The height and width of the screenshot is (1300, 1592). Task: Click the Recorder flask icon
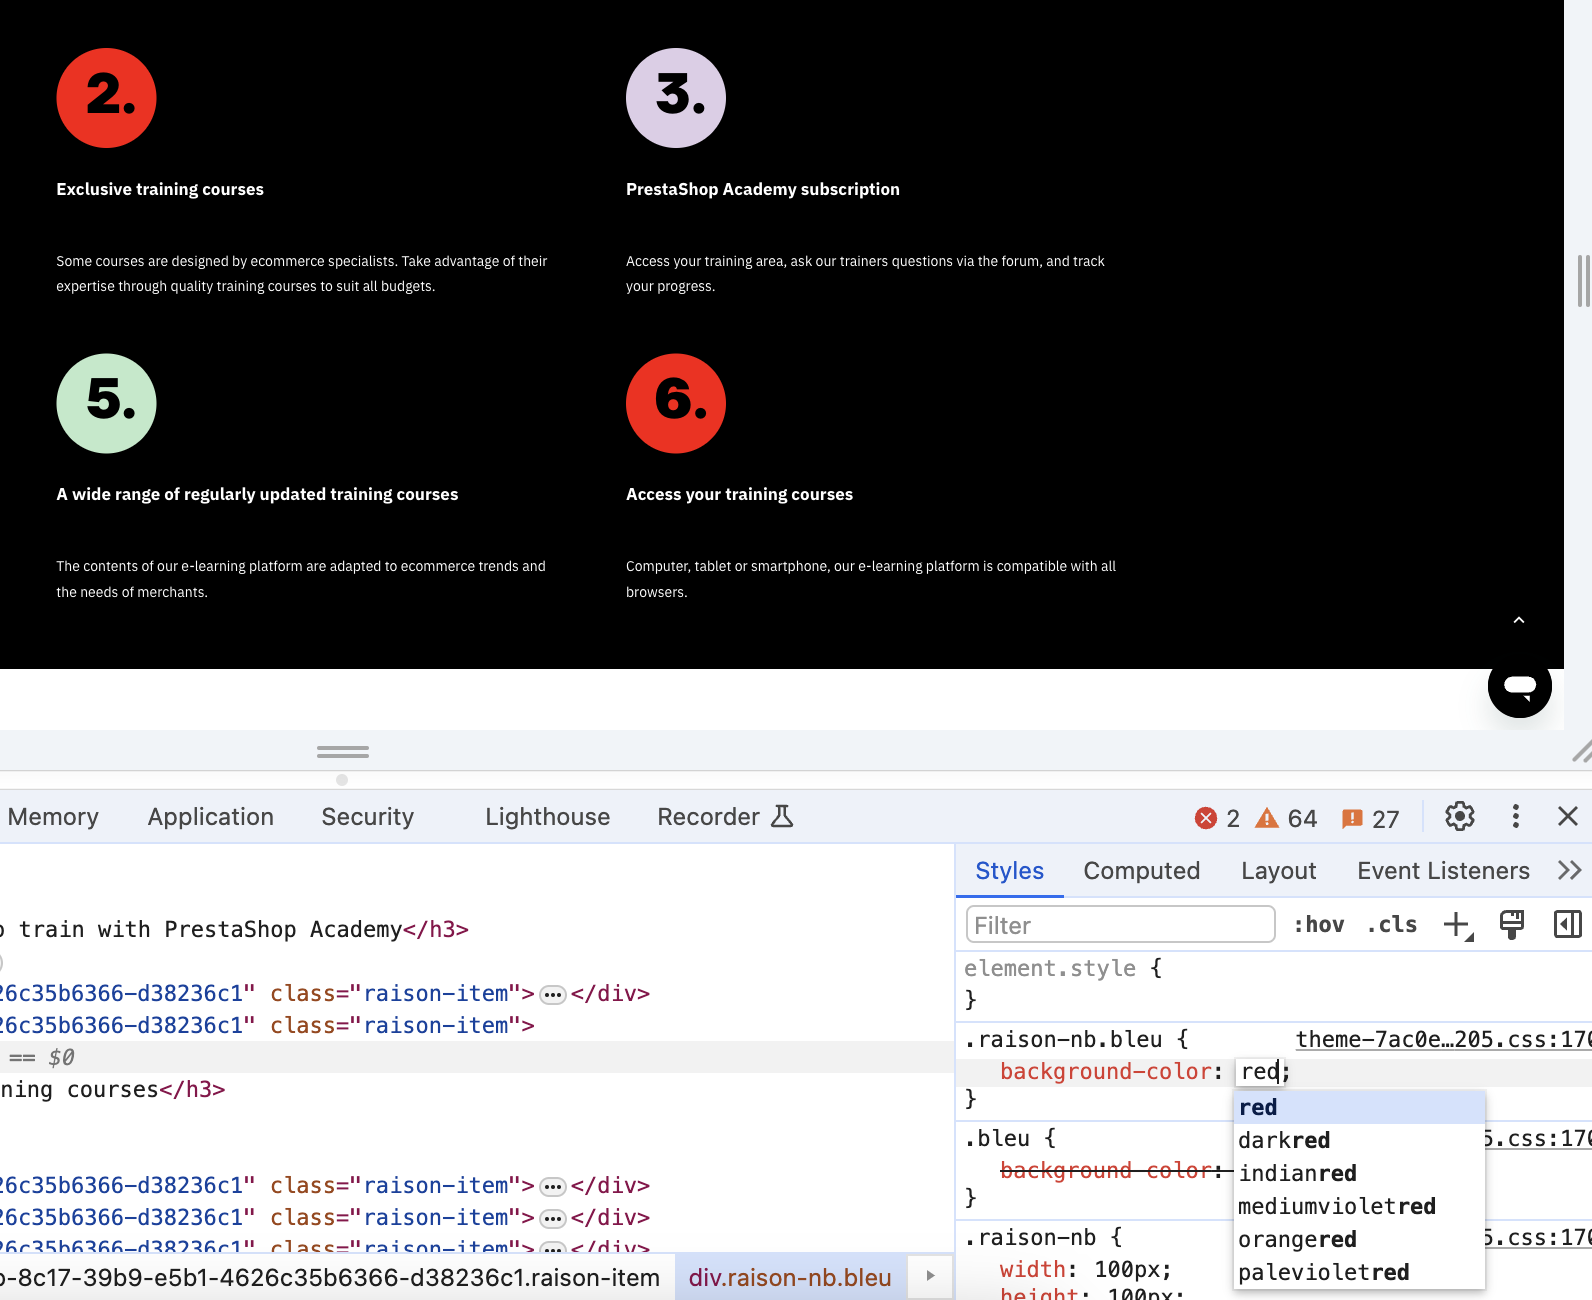782,816
